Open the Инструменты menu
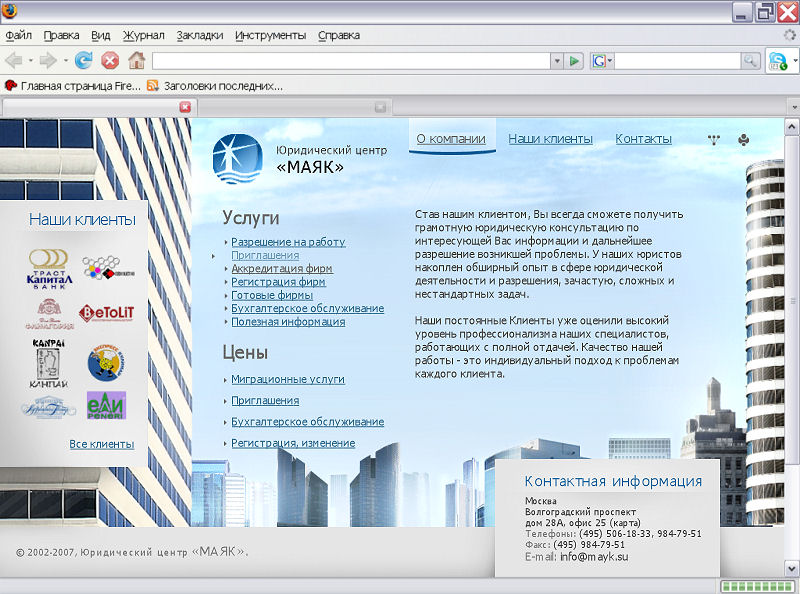 (x=270, y=35)
